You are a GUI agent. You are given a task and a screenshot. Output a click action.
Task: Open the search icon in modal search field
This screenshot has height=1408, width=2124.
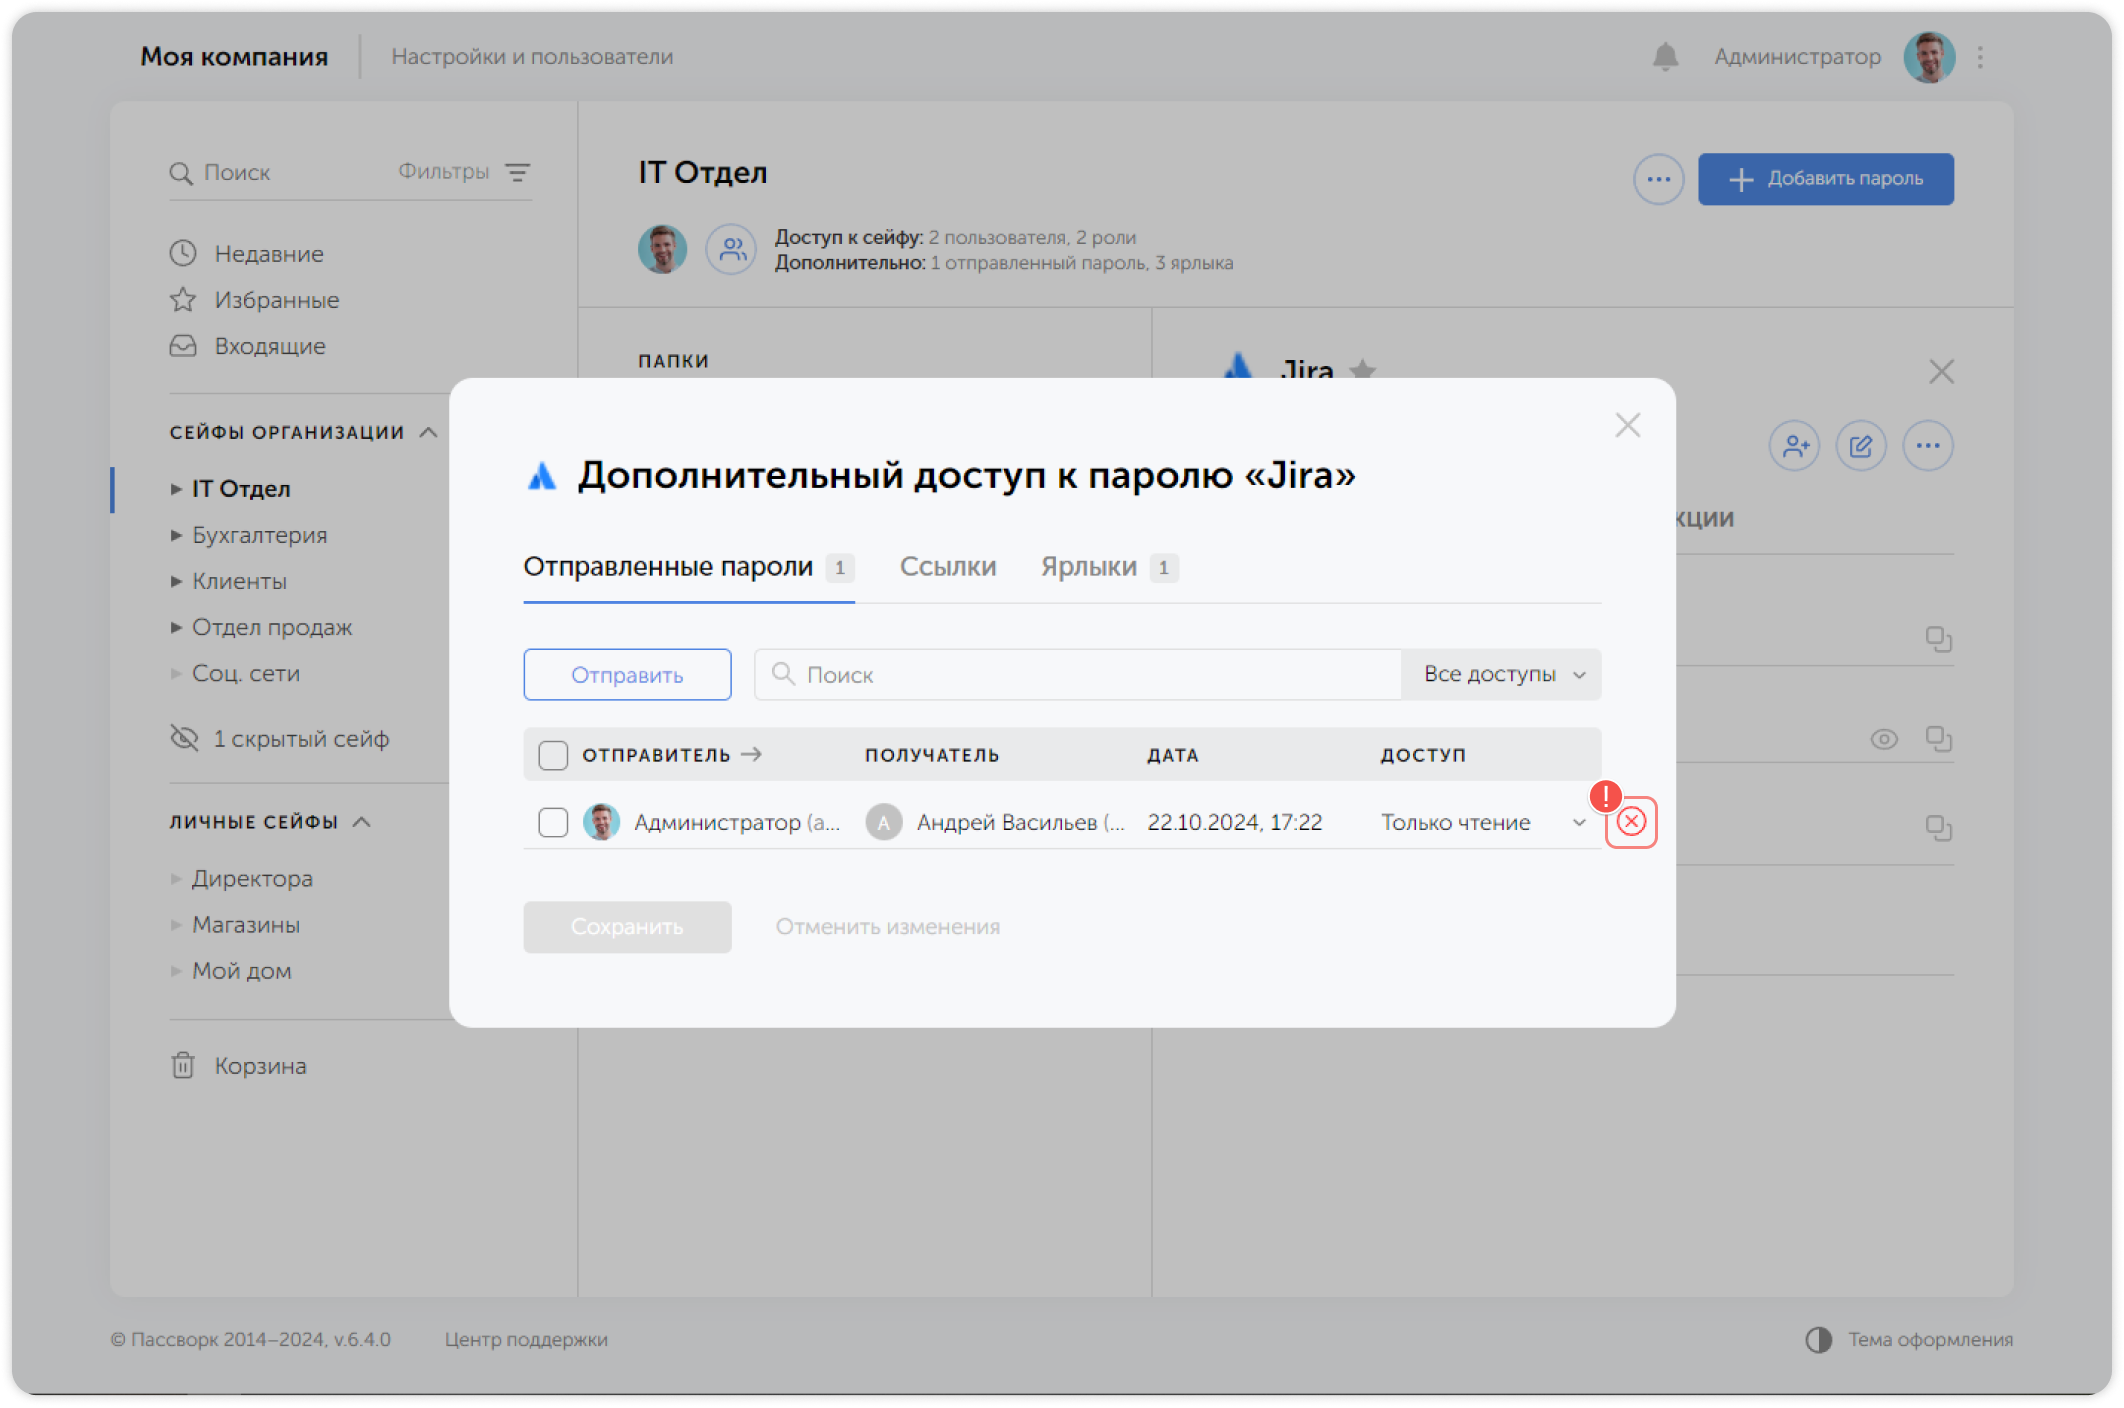(784, 674)
